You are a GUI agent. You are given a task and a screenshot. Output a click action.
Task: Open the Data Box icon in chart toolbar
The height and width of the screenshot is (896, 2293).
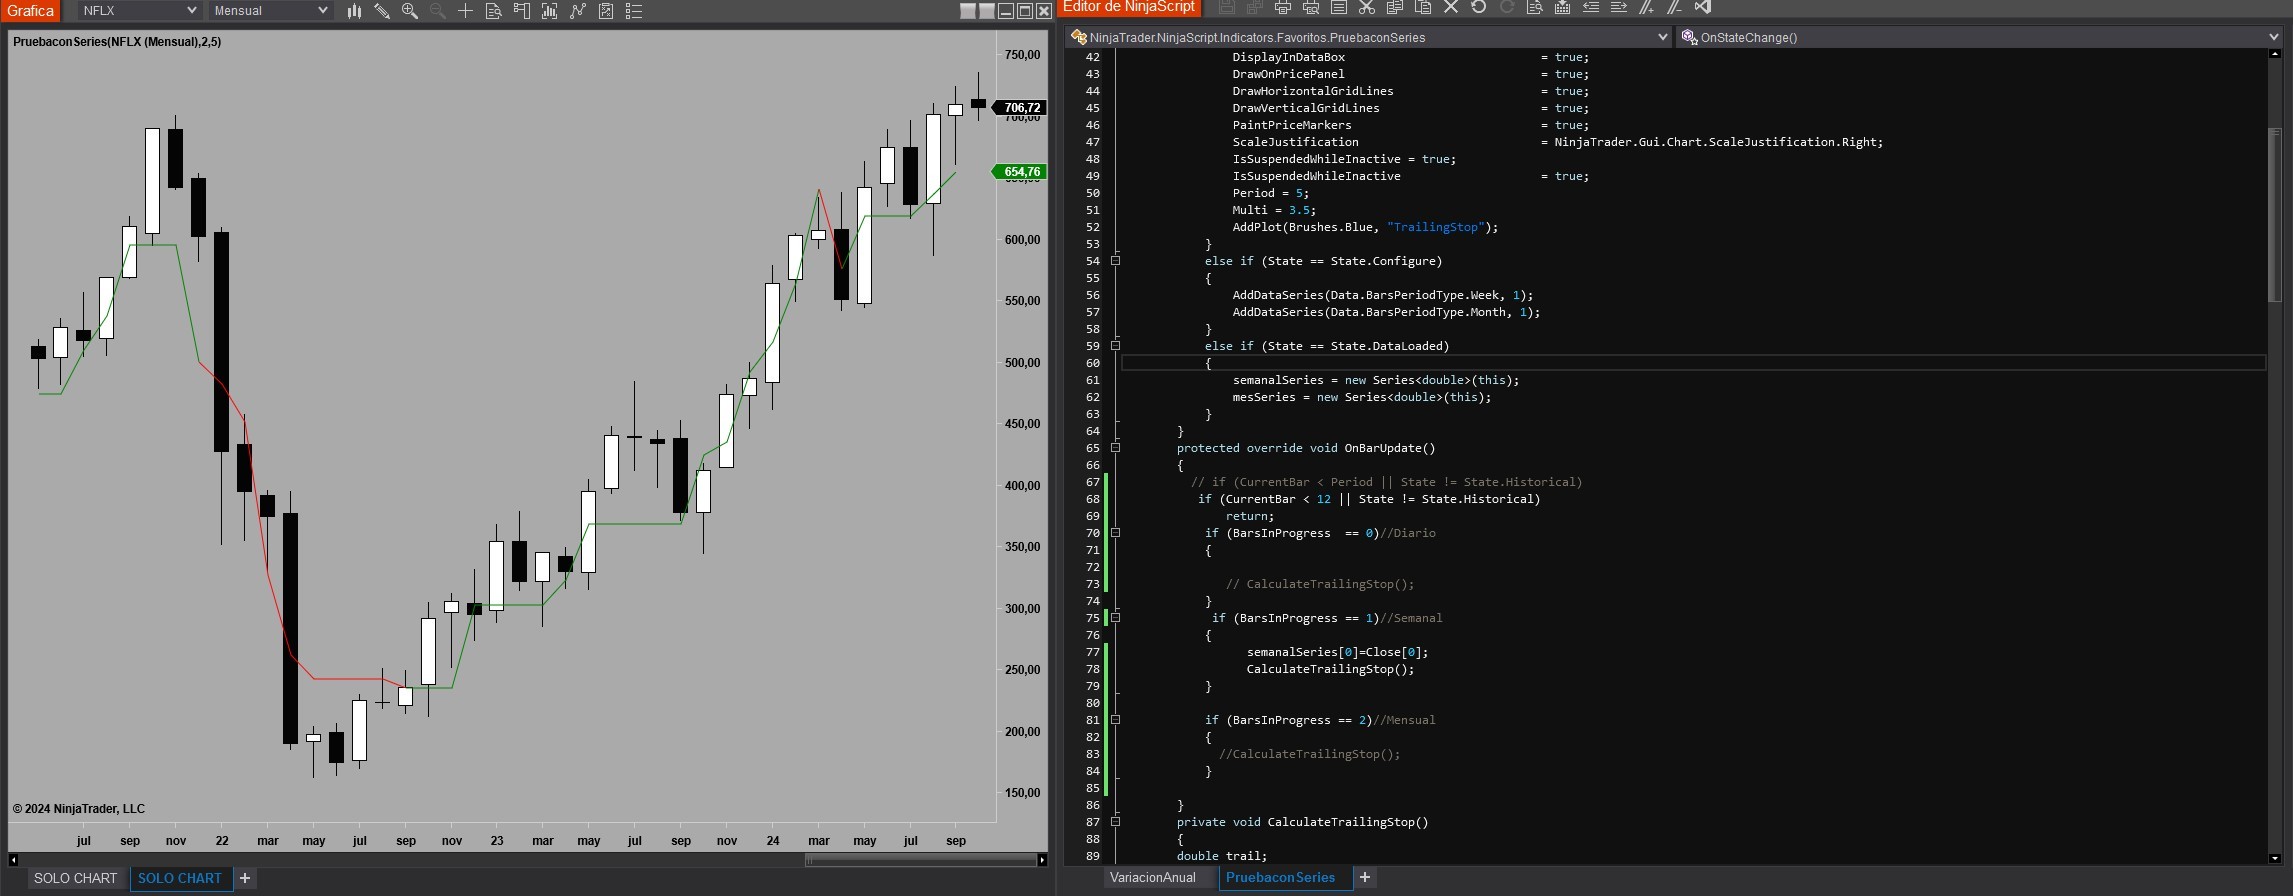coord(493,11)
